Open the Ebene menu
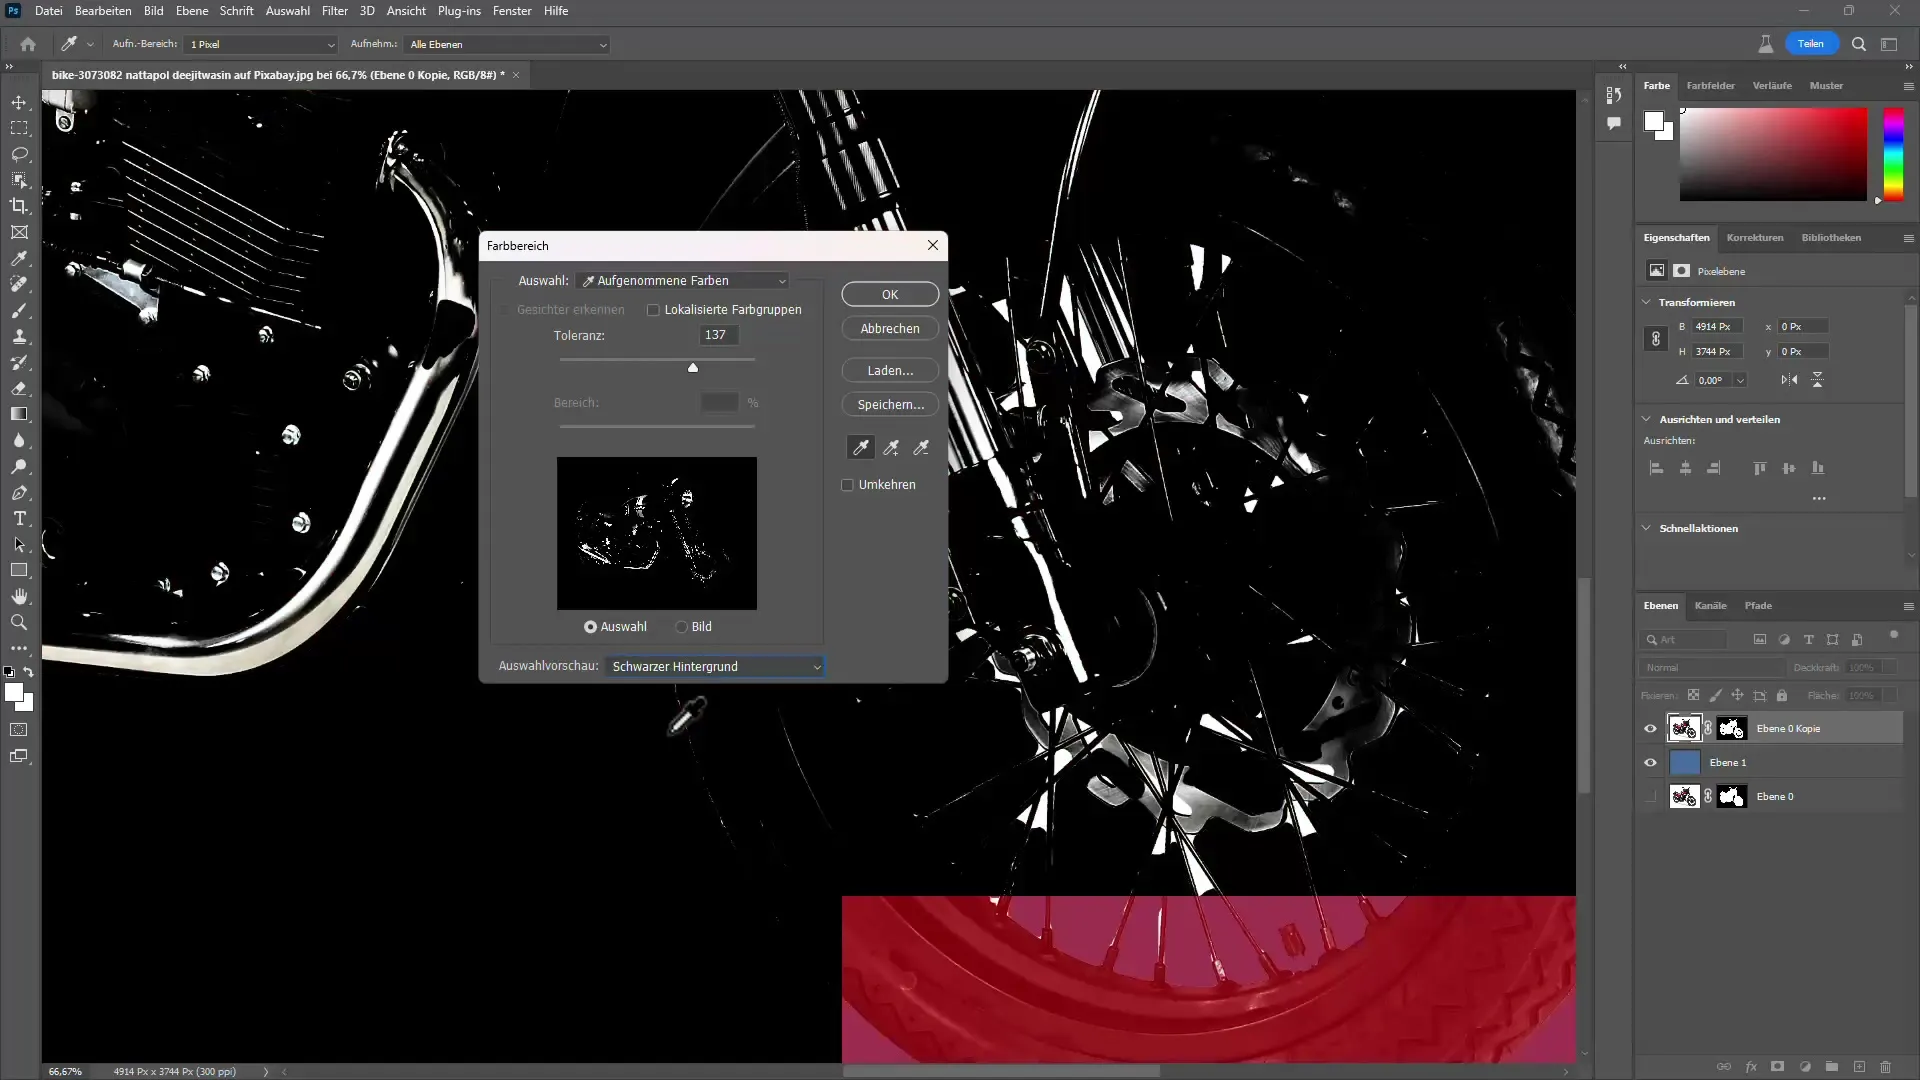 pos(192,11)
